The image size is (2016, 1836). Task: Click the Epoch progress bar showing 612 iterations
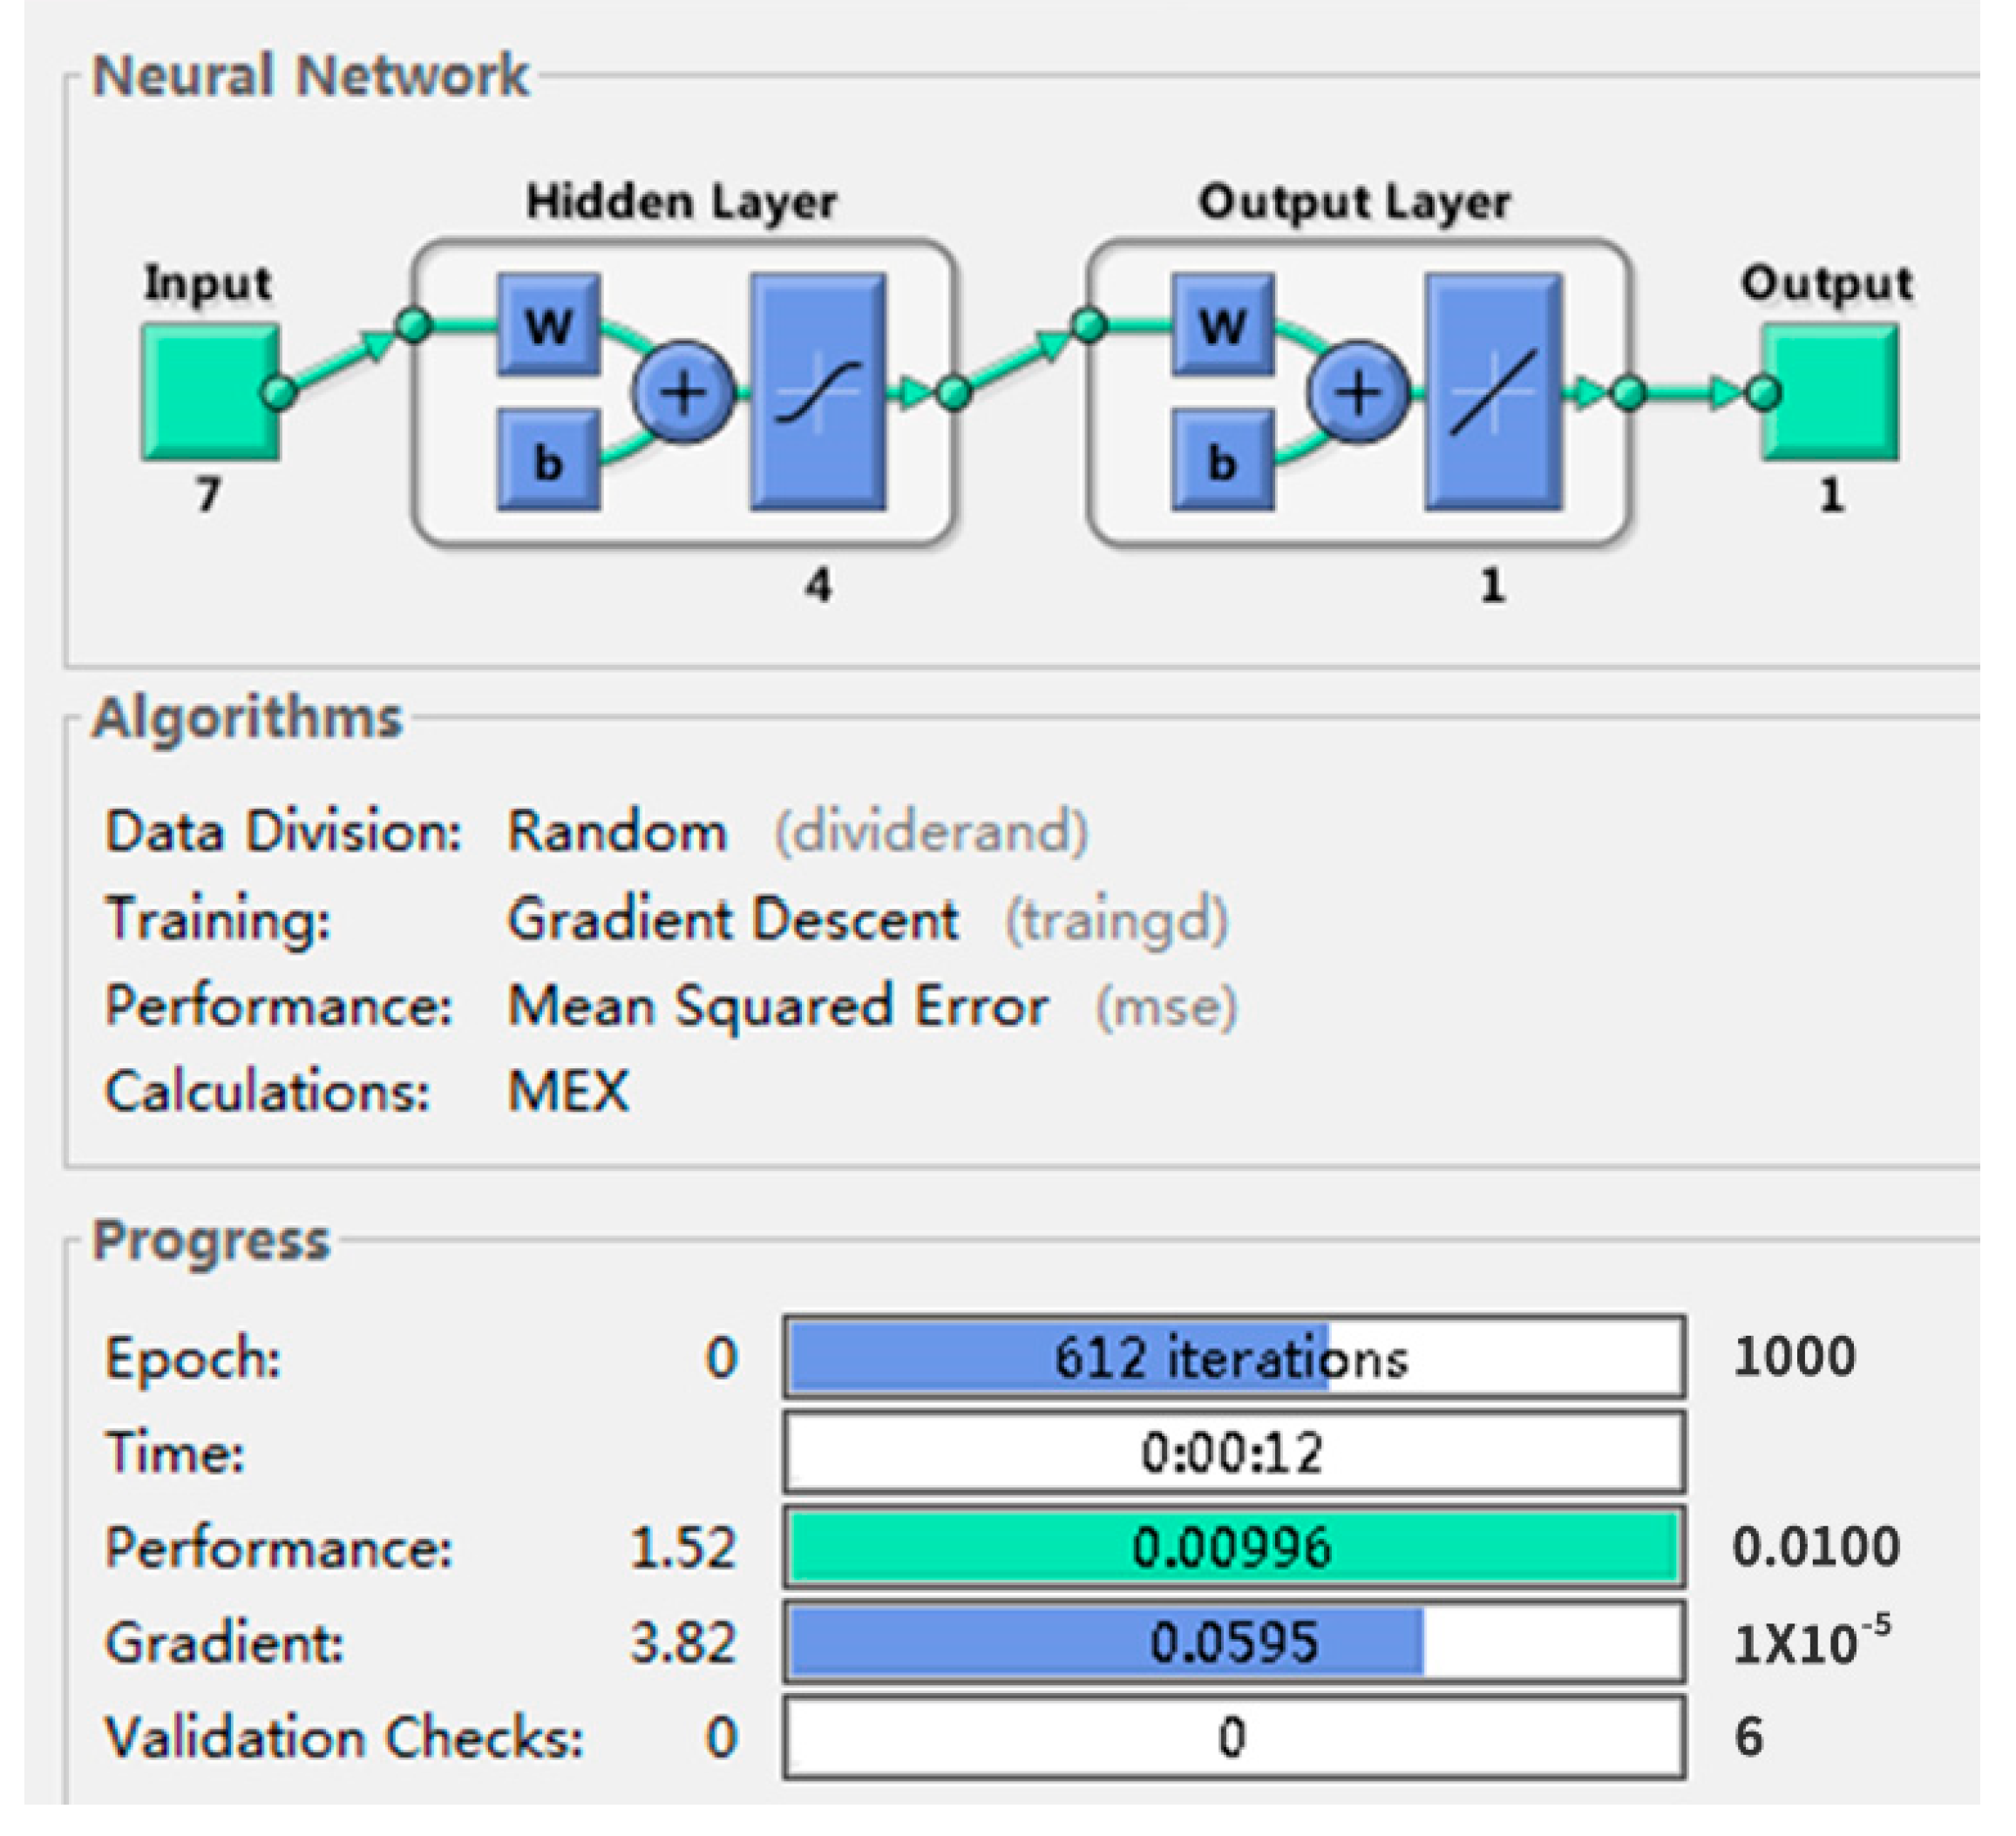(1233, 1358)
